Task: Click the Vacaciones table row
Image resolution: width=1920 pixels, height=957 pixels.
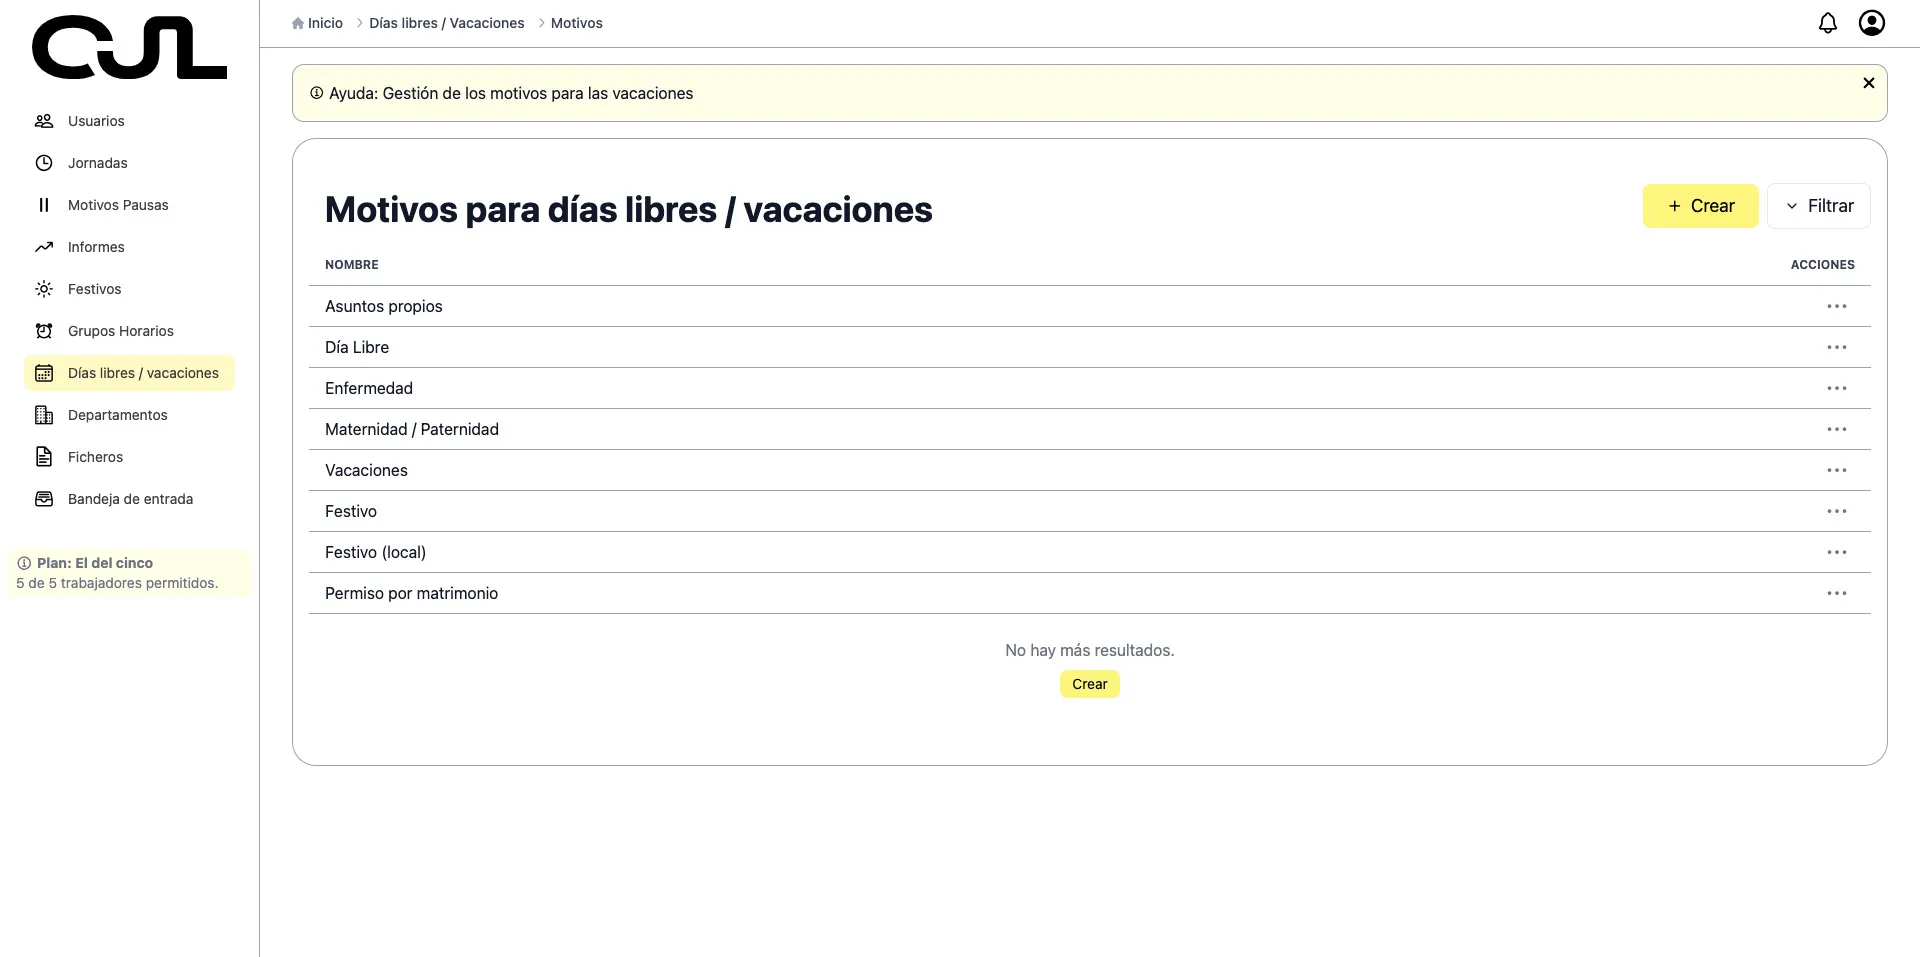Action: point(366,470)
